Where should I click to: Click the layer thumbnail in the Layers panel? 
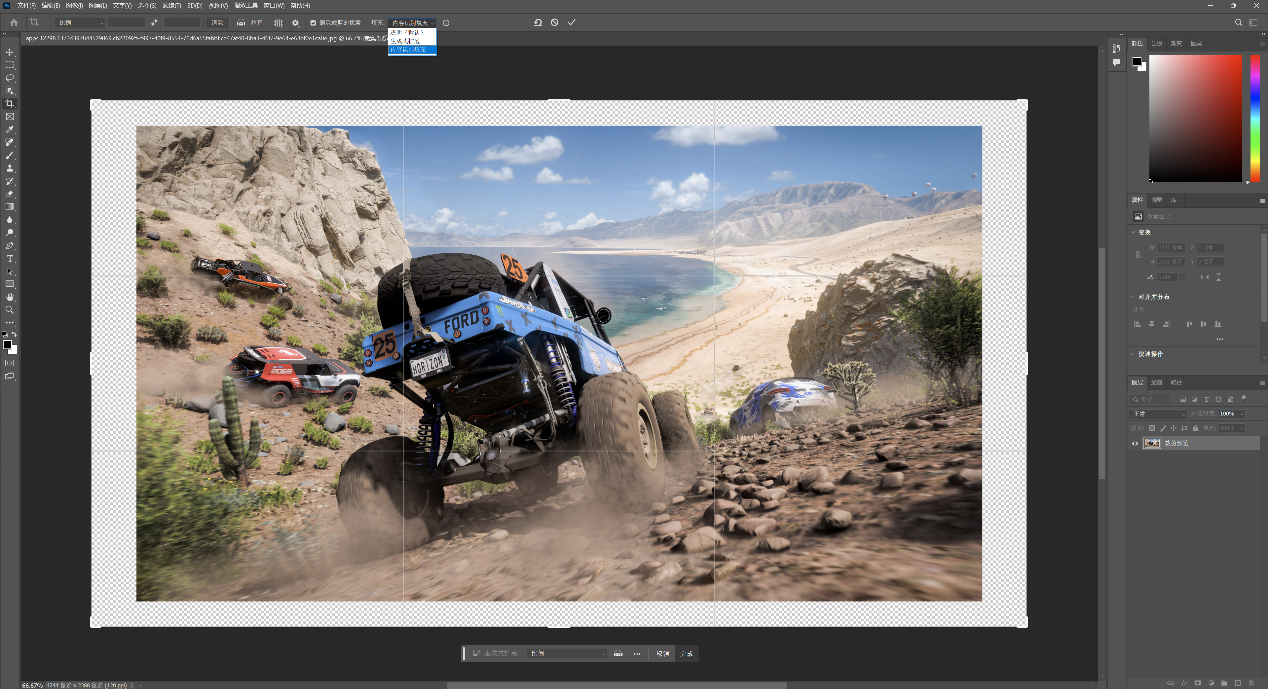click(1152, 443)
